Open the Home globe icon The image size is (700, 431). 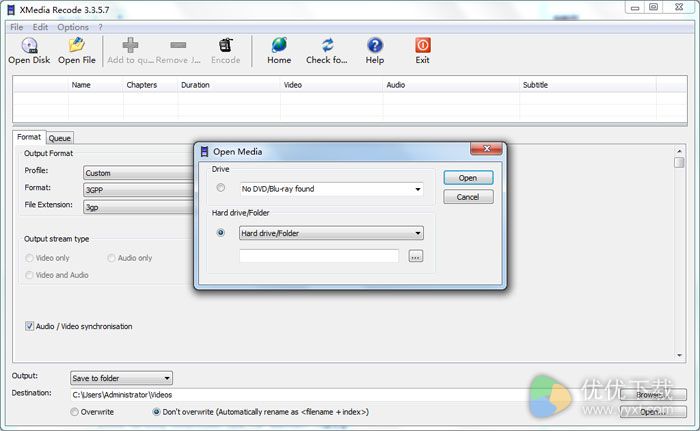coord(279,45)
